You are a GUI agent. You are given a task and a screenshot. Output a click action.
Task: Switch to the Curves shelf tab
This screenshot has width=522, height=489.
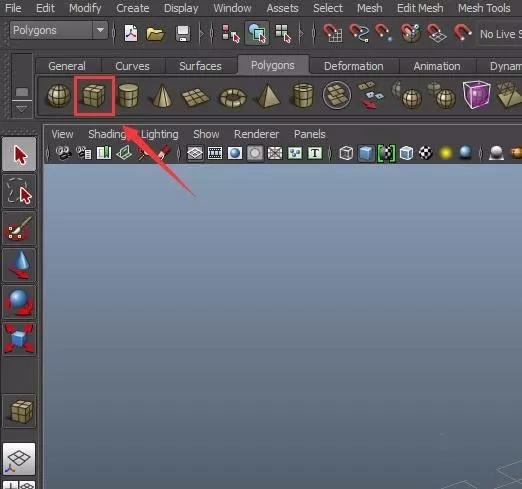132,66
